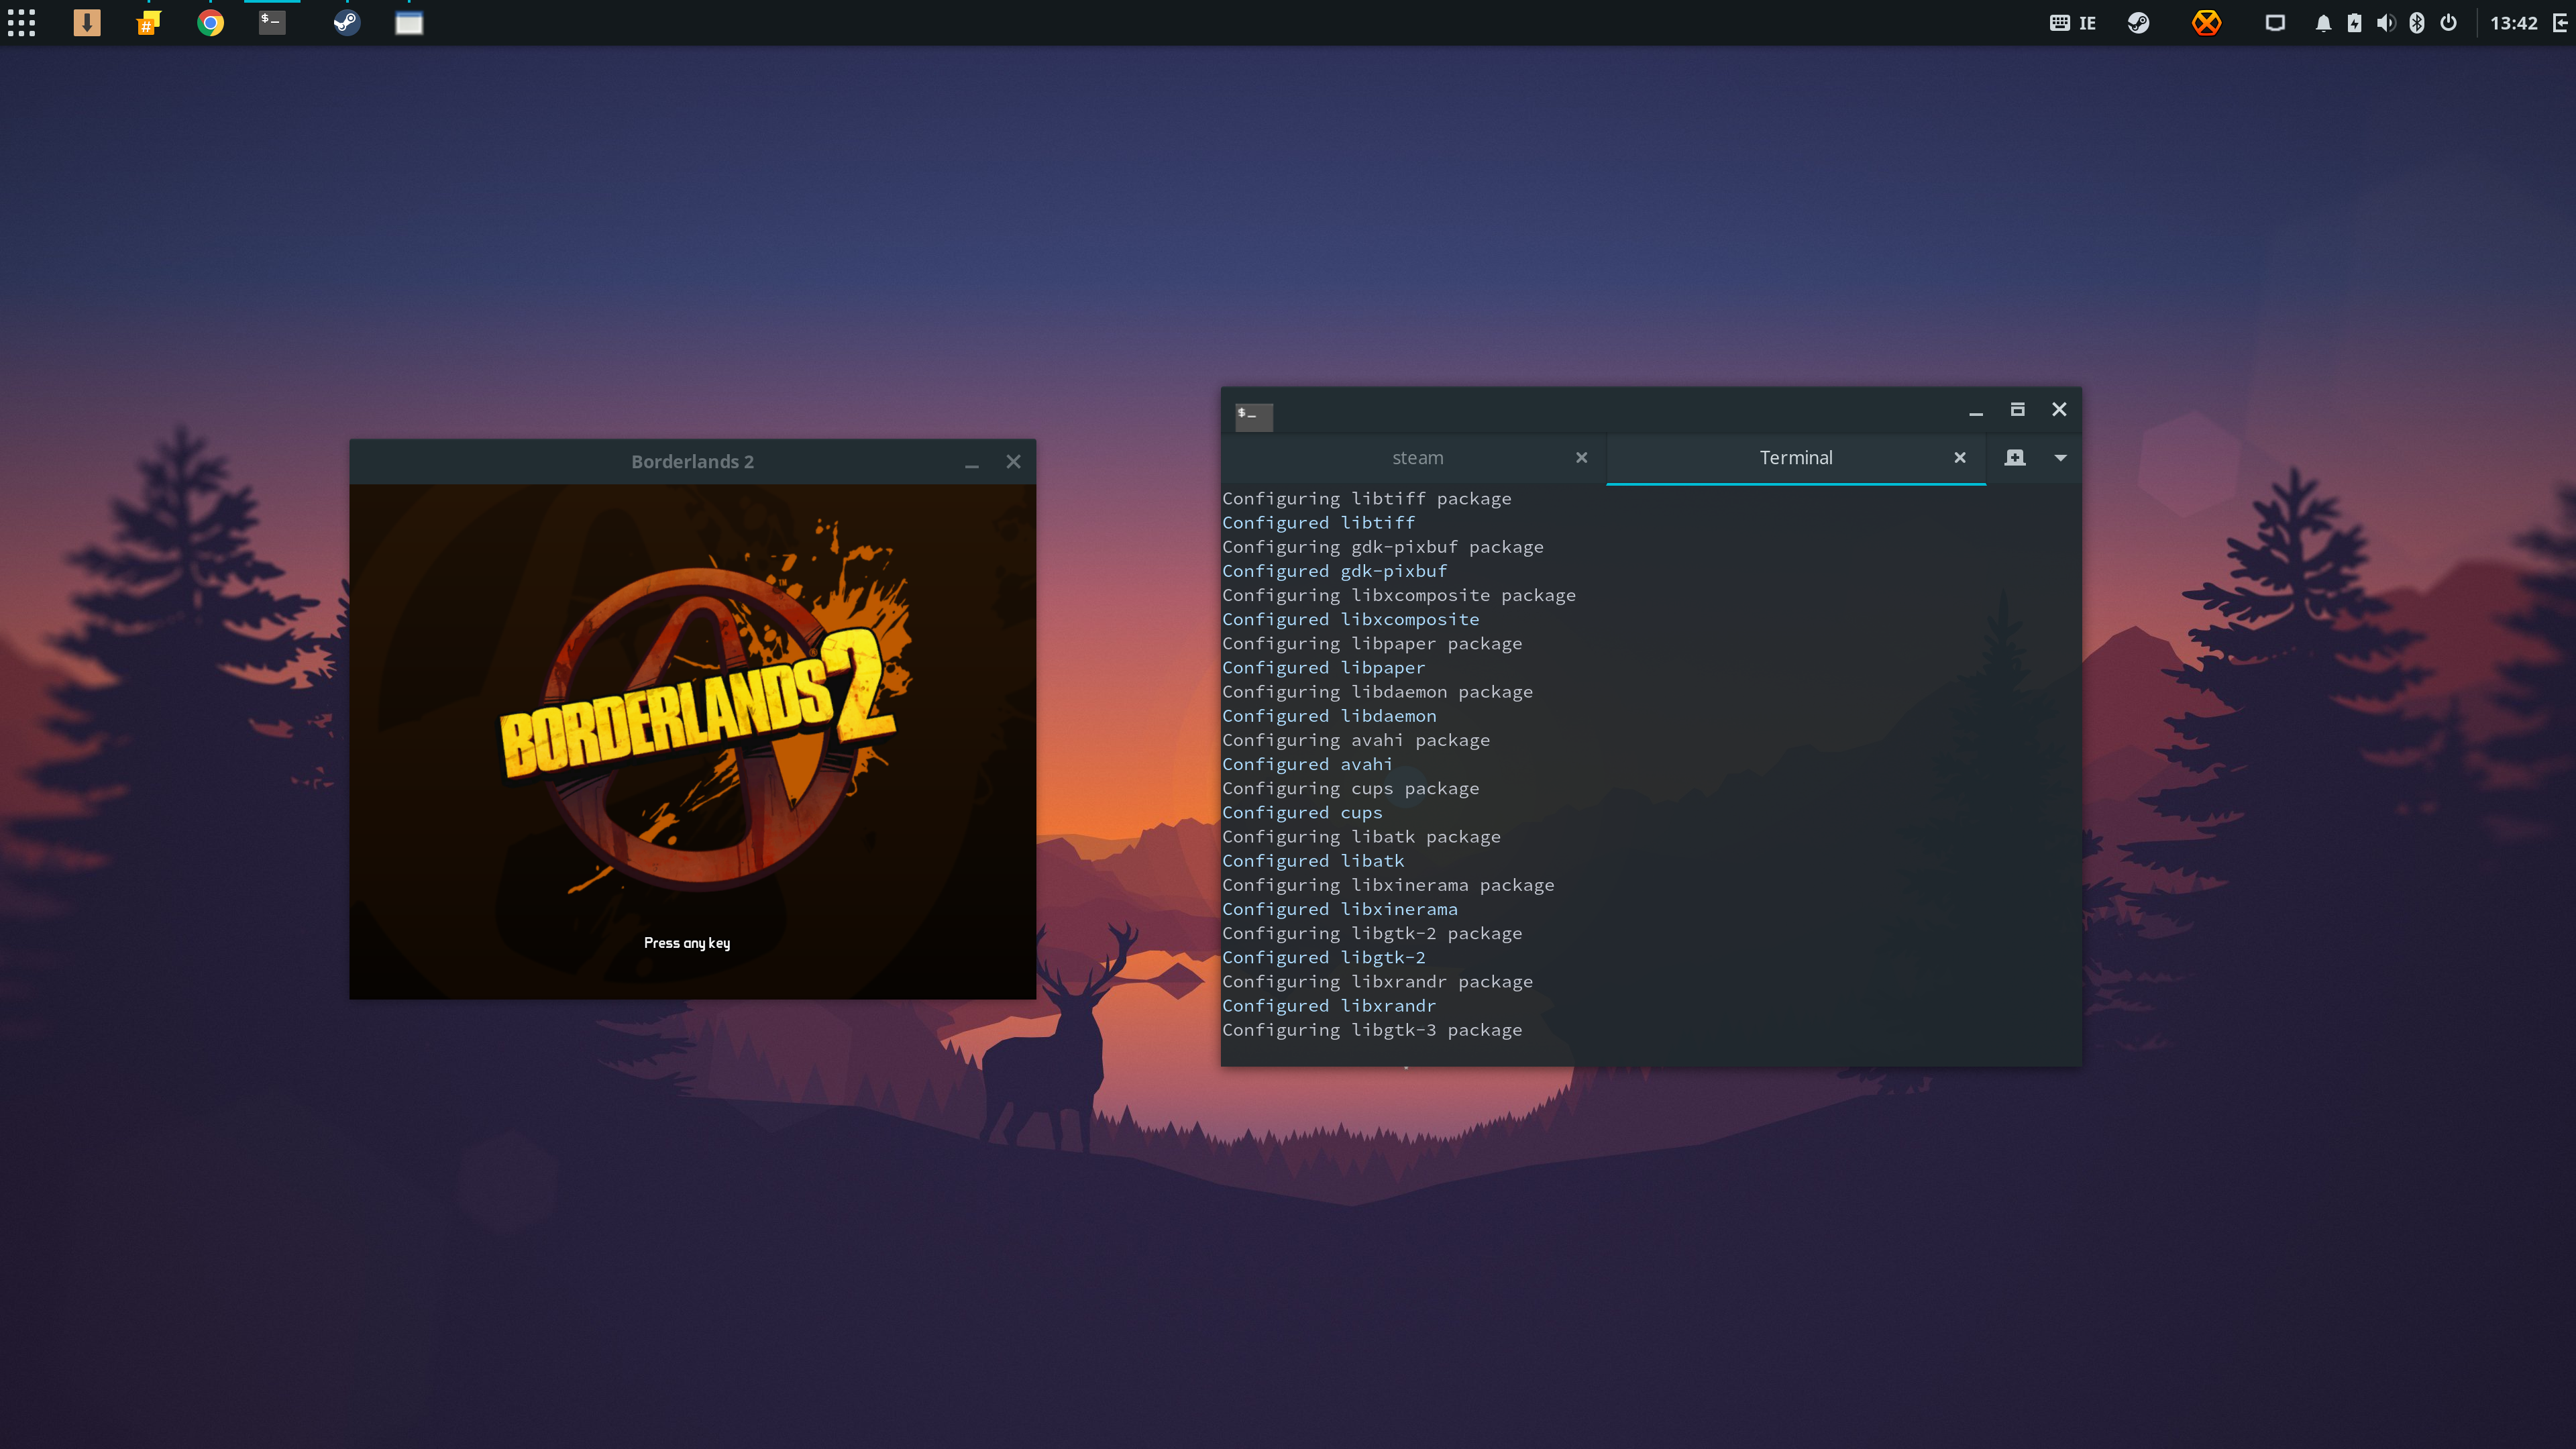
Task: Click 'Configured libxinerama' line
Action: click(1339, 910)
